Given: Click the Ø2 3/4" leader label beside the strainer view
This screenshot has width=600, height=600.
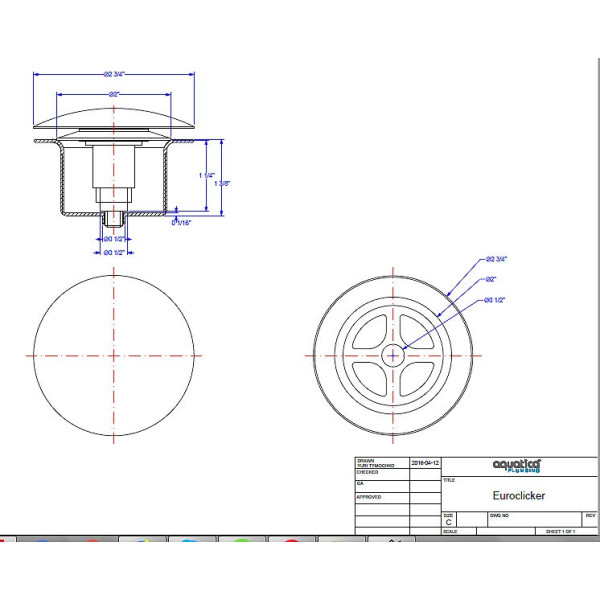Looking at the screenshot, I should click(496, 259).
